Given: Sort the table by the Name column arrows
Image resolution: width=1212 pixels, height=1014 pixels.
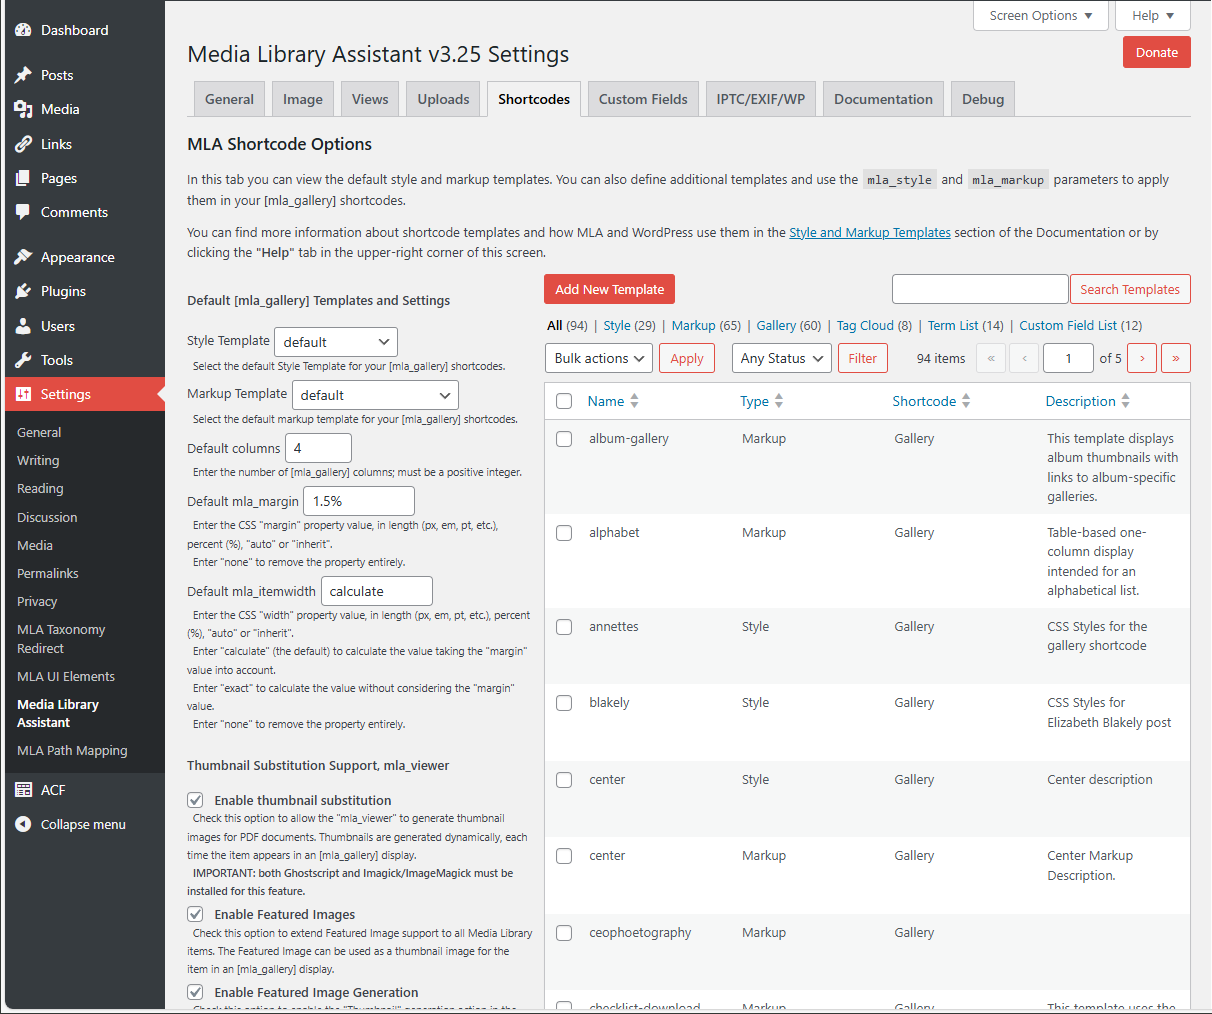Looking at the screenshot, I should [634, 400].
